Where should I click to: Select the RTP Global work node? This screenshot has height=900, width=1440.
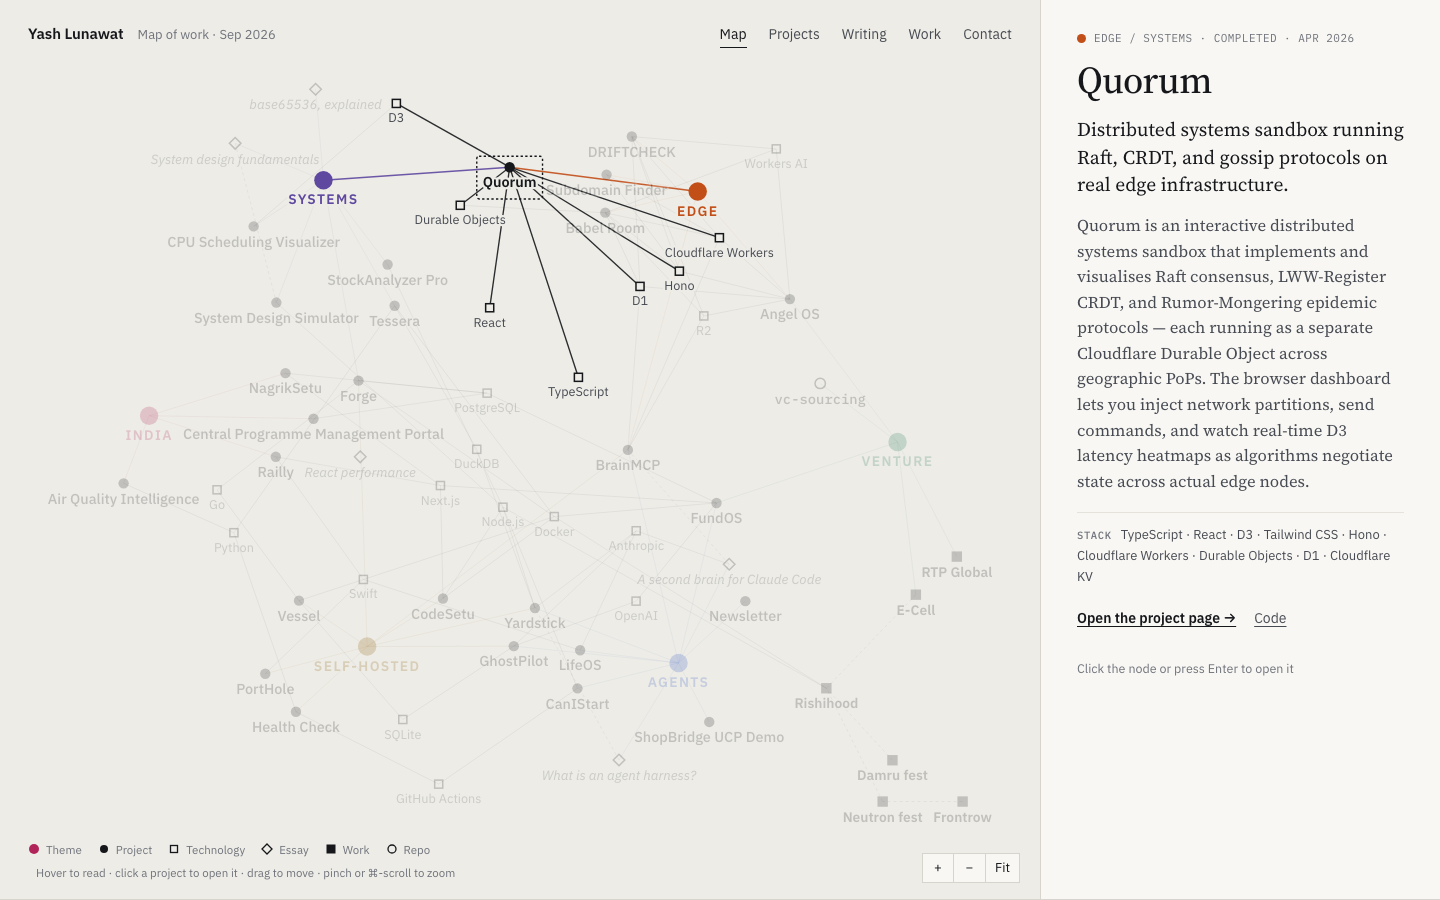(957, 557)
